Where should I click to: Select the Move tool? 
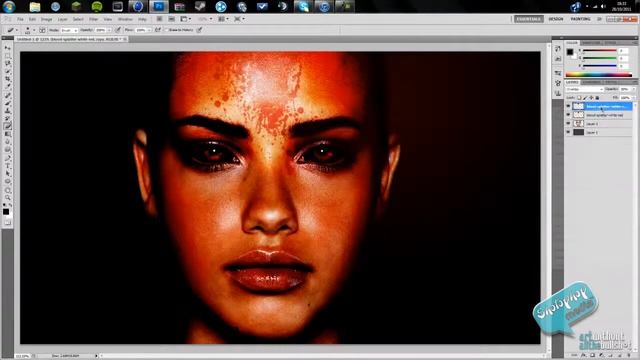click(x=8, y=48)
